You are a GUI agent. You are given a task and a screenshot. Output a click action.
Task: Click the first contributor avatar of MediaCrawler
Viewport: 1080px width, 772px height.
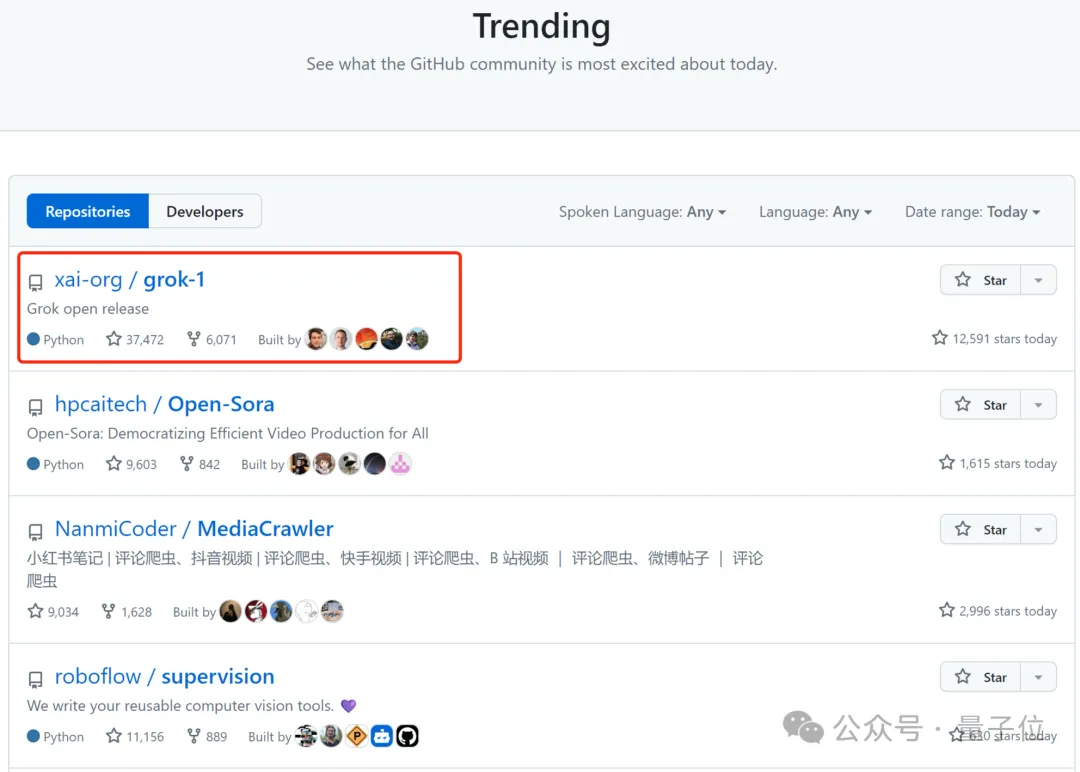[x=231, y=611]
